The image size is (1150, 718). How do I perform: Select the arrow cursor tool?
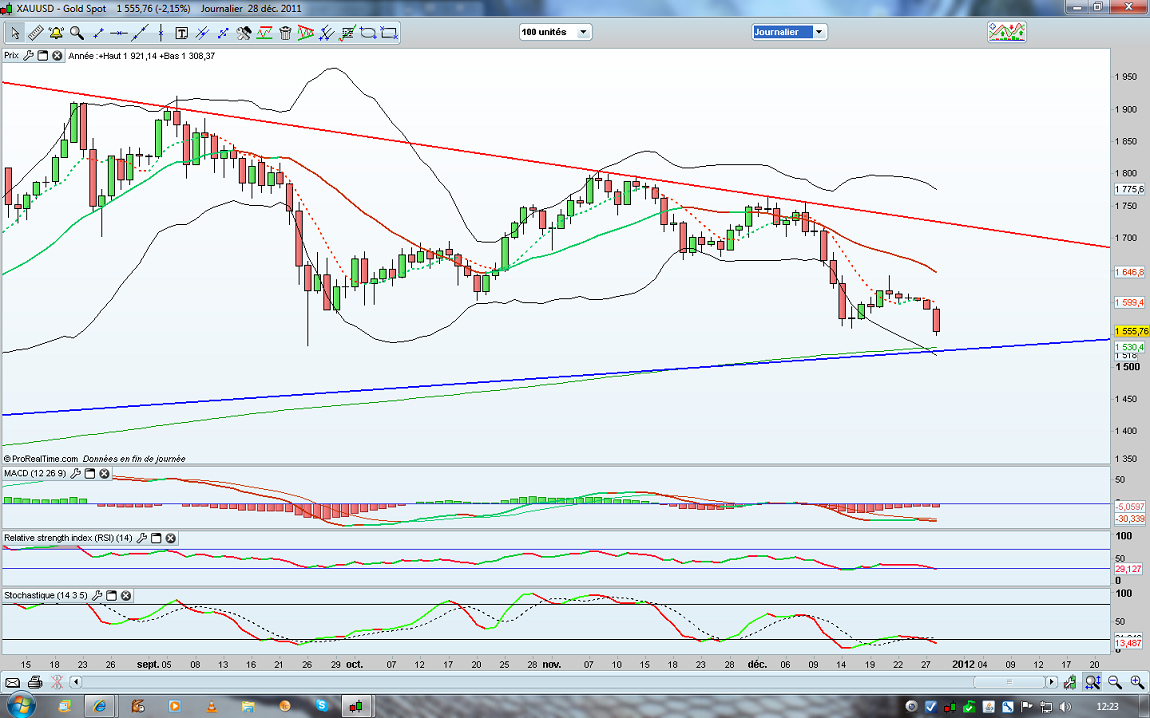tap(15, 33)
